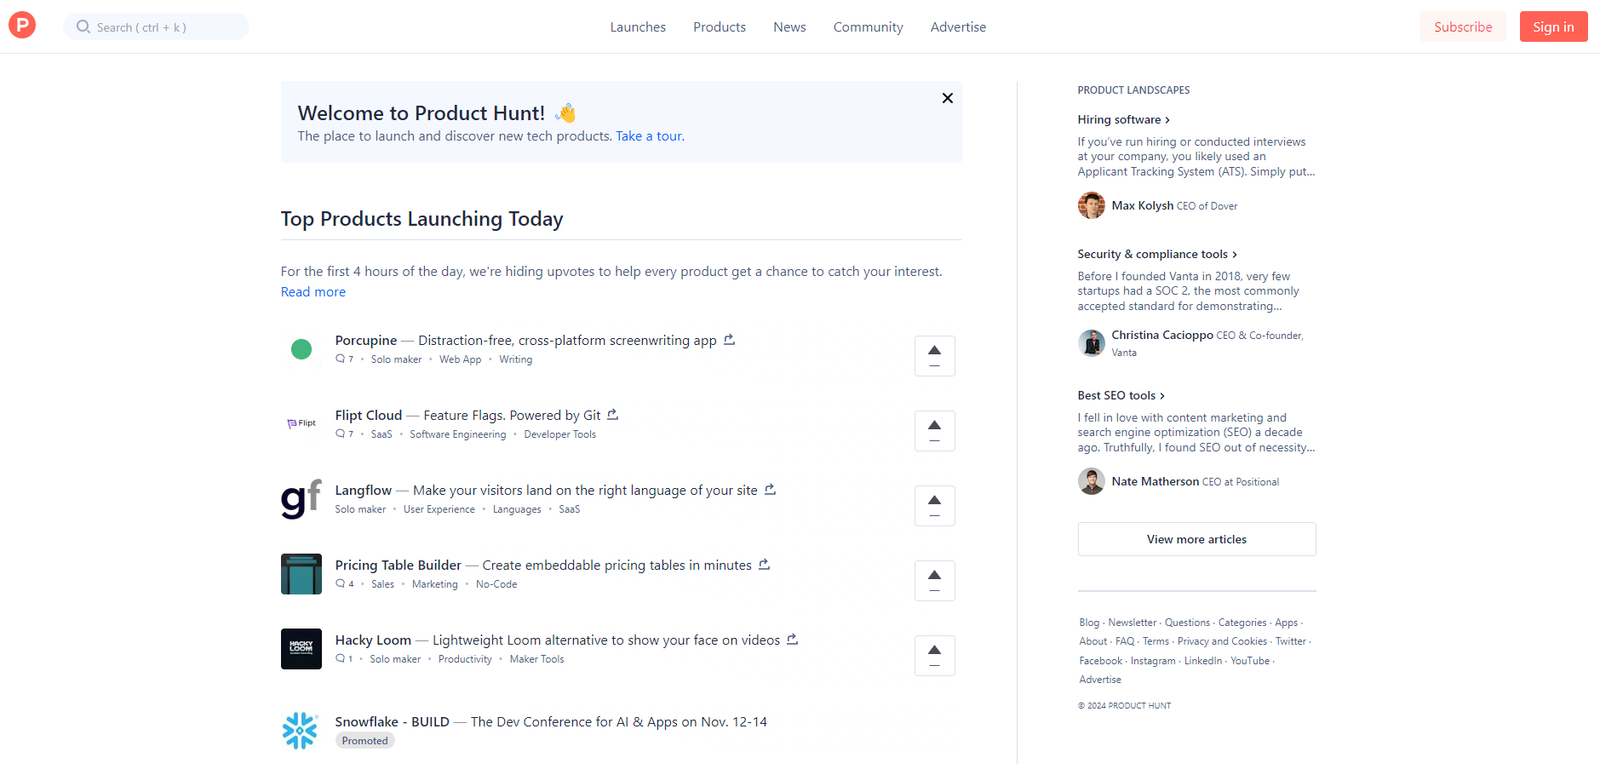Focus the Search input field
The image size is (1600, 764).
point(160,27)
